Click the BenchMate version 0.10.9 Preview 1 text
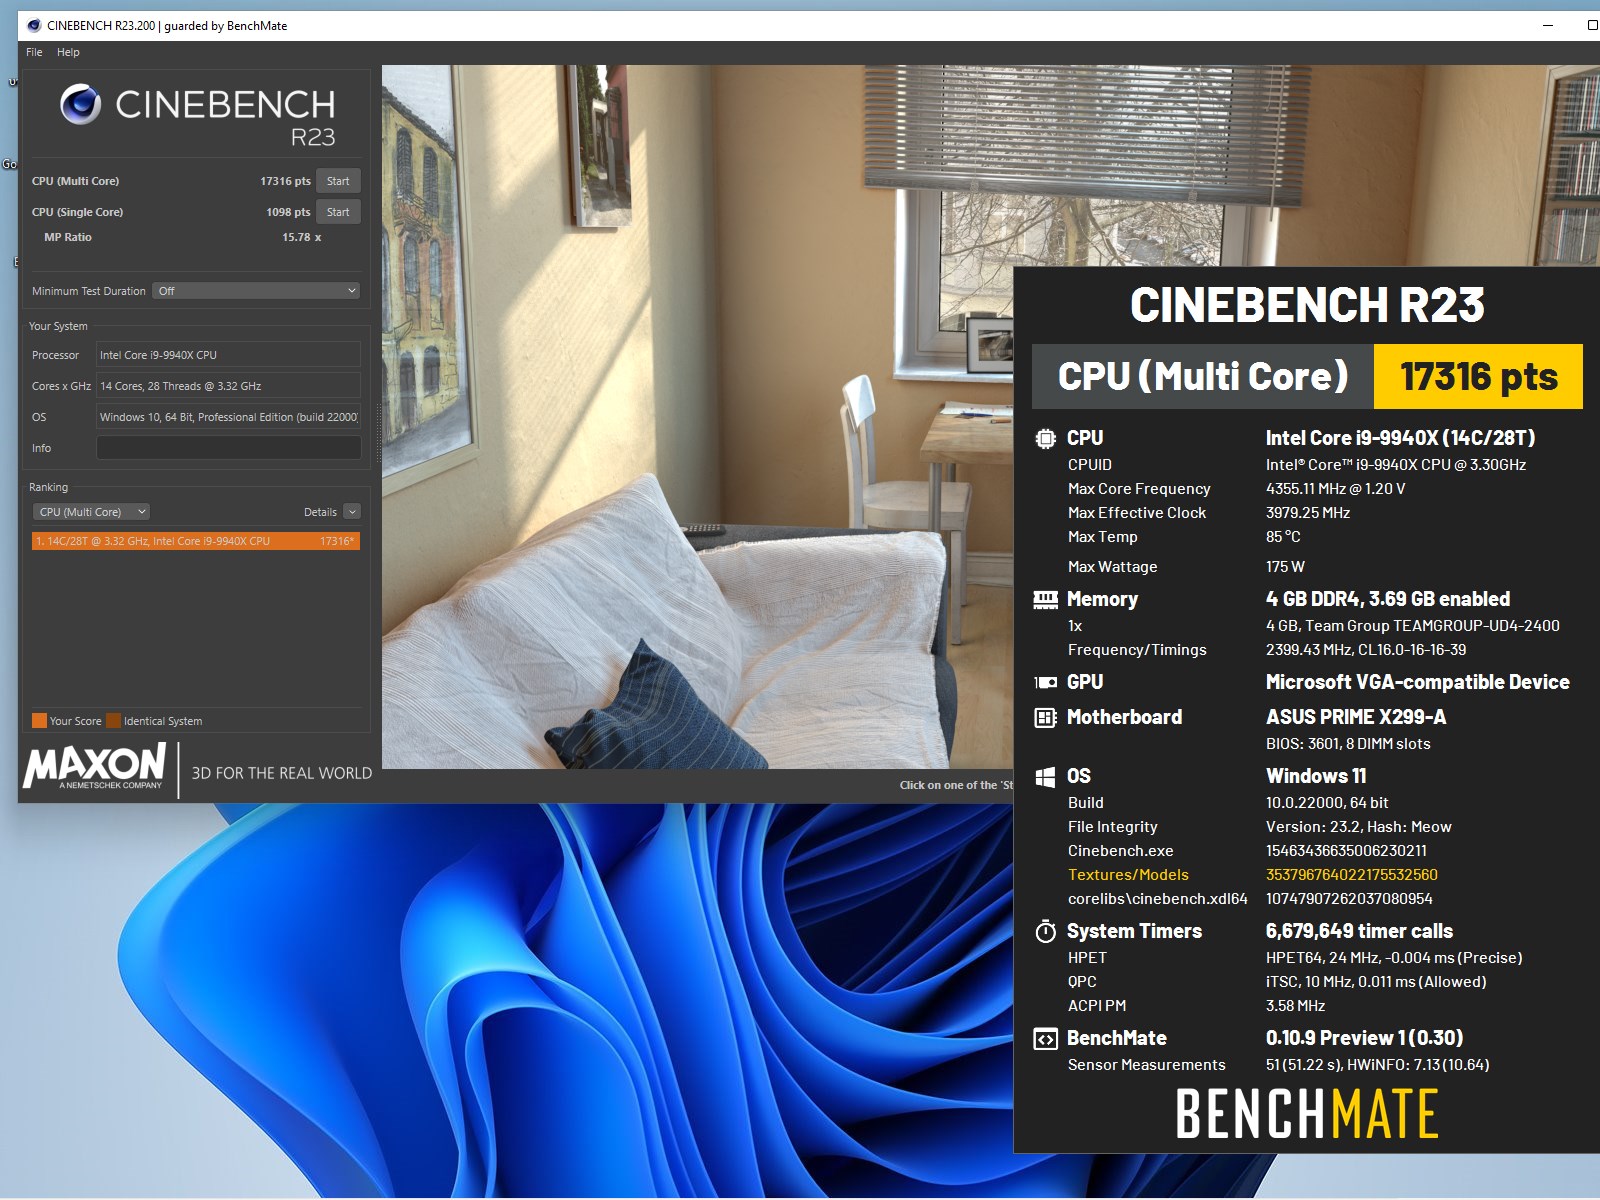The width and height of the screenshot is (1600, 1200). (x=1364, y=1038)
